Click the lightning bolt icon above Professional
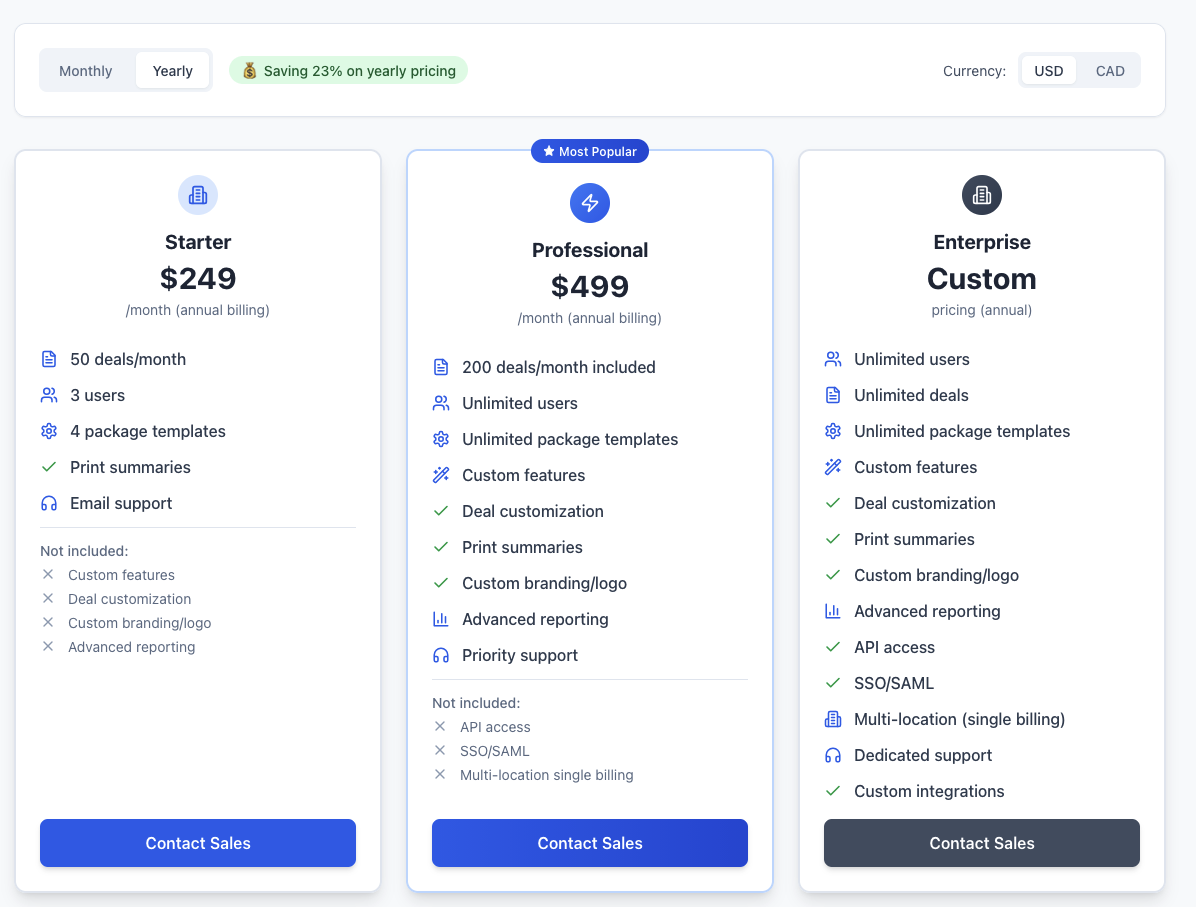Viewport: 1196px width, 907px height. pyautogui.click(x=590, y=203)
